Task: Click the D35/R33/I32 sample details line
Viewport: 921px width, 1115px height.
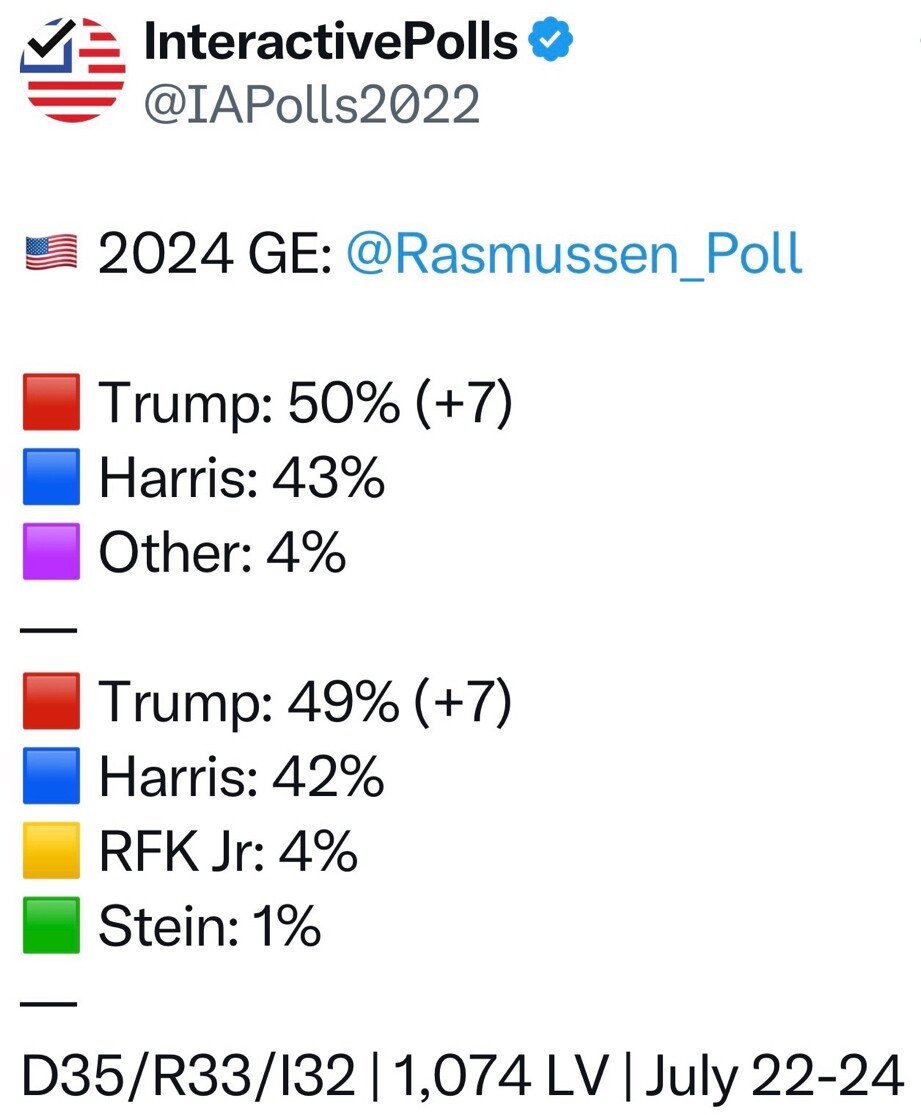Action: pyautogui.click(x=462, y=1077)
